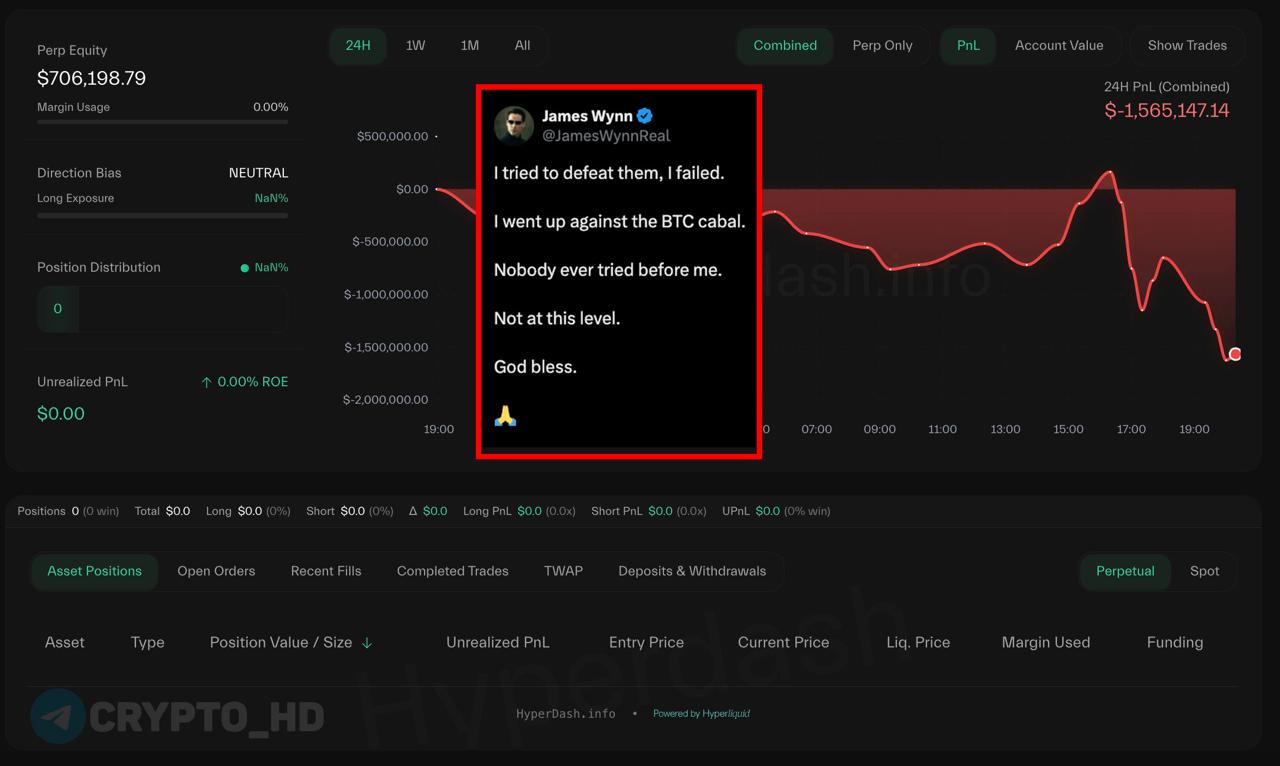Click the Funding column header
The width and height of the screenshot is (1280, 766).
pos(1175,643)
